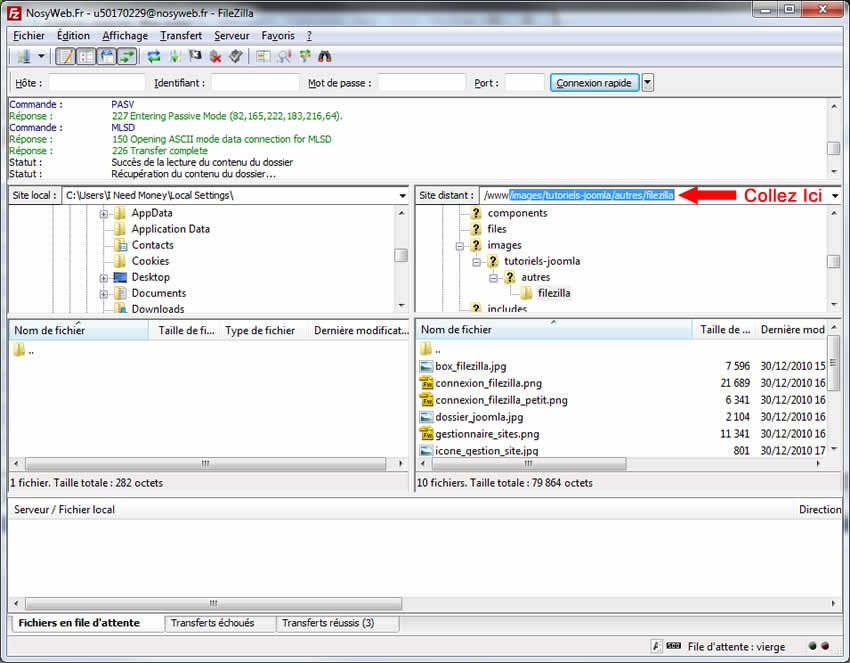Cancel the current operation icon
This screenshot has width=850, height=663.
pyautogui.click(x=195, y=56)
